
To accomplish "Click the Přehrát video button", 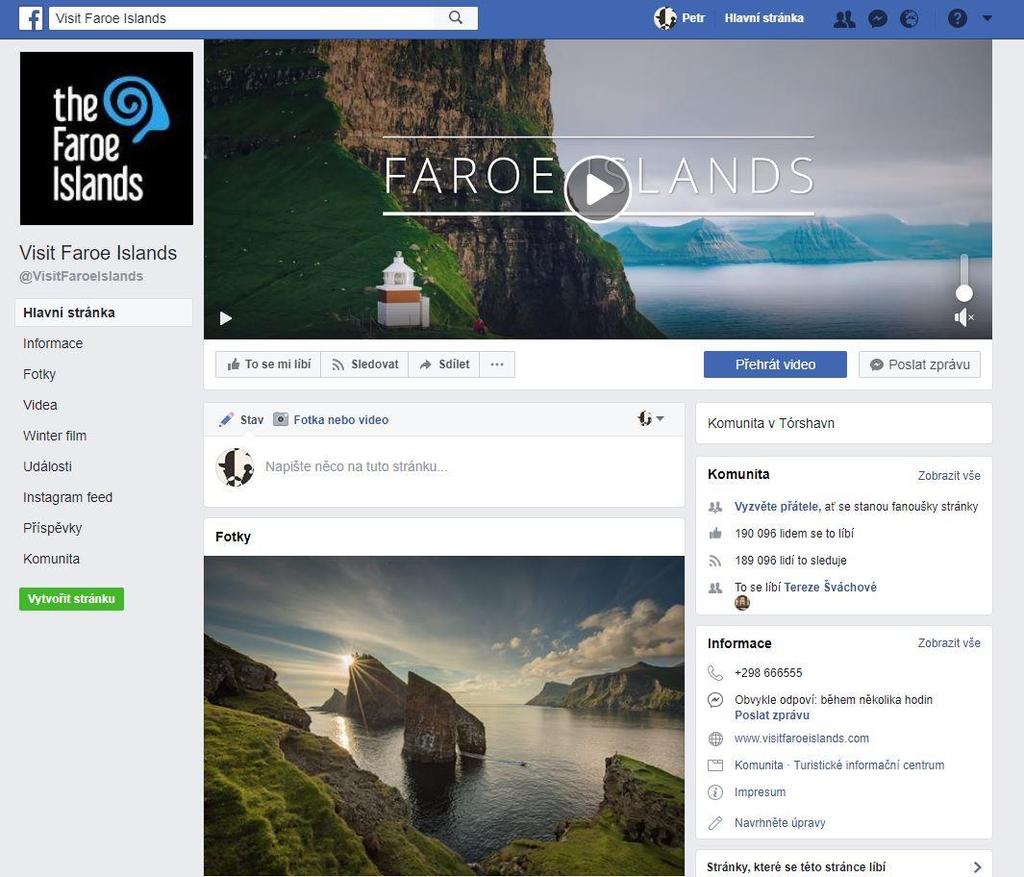I will click(x=775, y=364).
